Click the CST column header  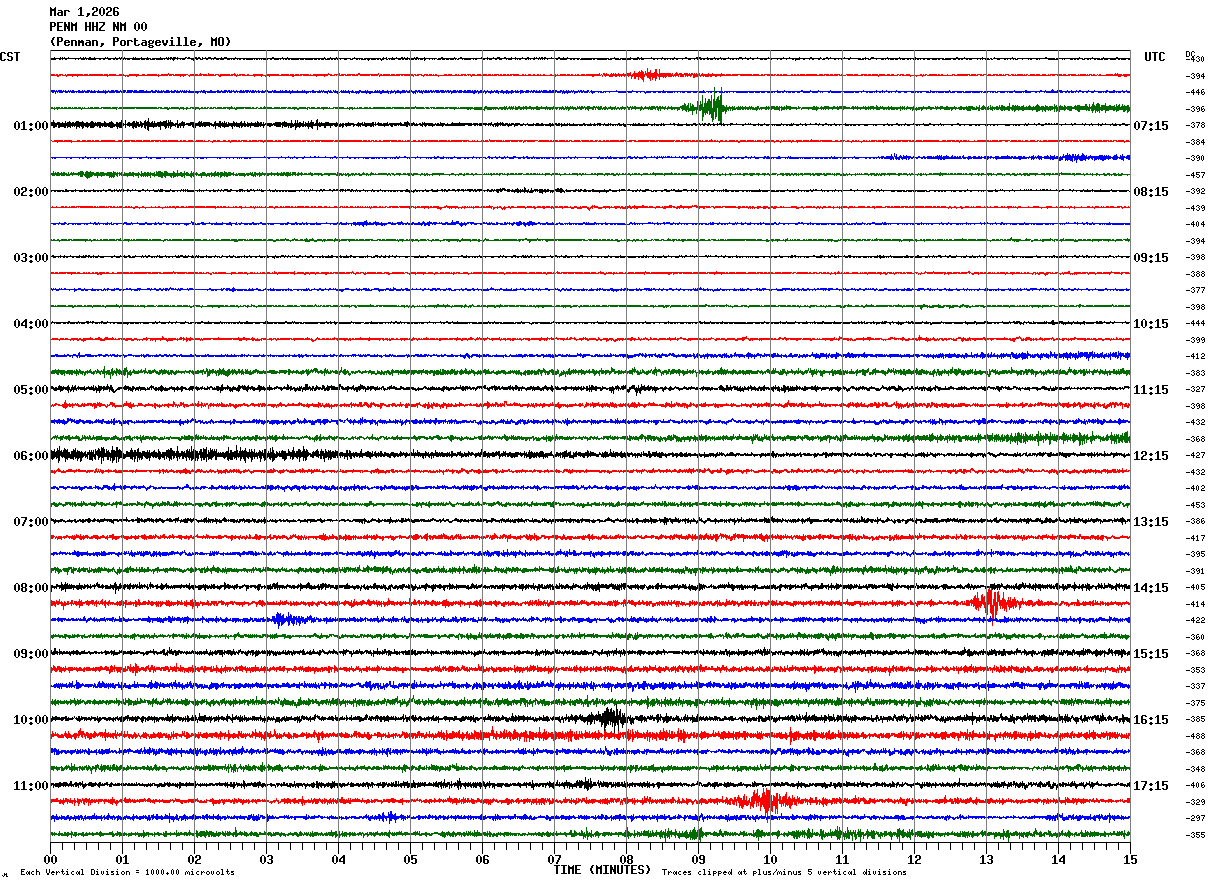10,57
